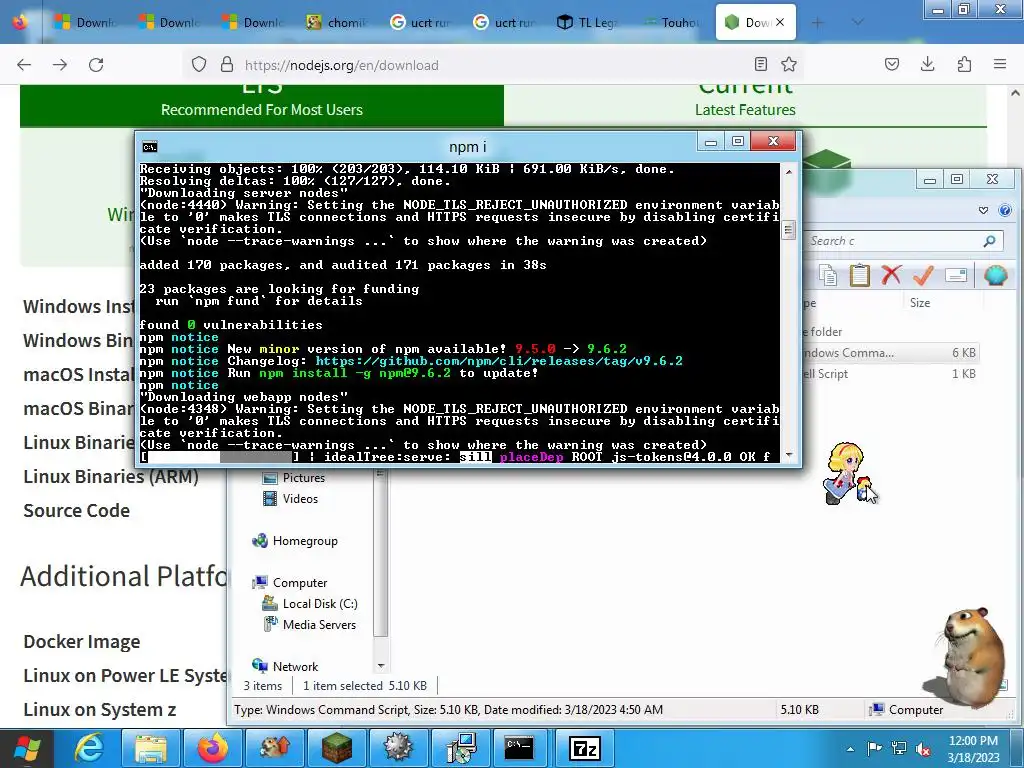Open clock showing 12:00 PM
The image size is (1024, 768).
coord(973,749)
